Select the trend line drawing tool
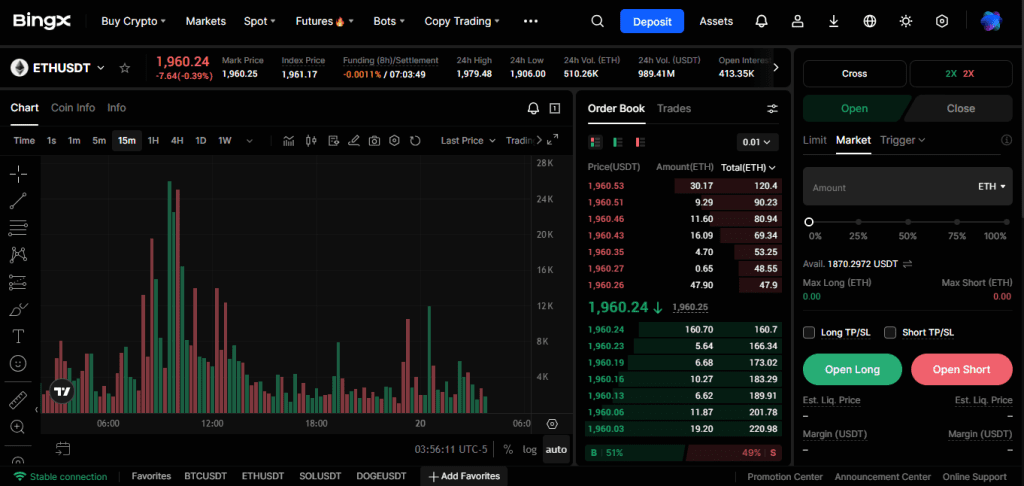1024x486 pixels. tap(18, 201)
